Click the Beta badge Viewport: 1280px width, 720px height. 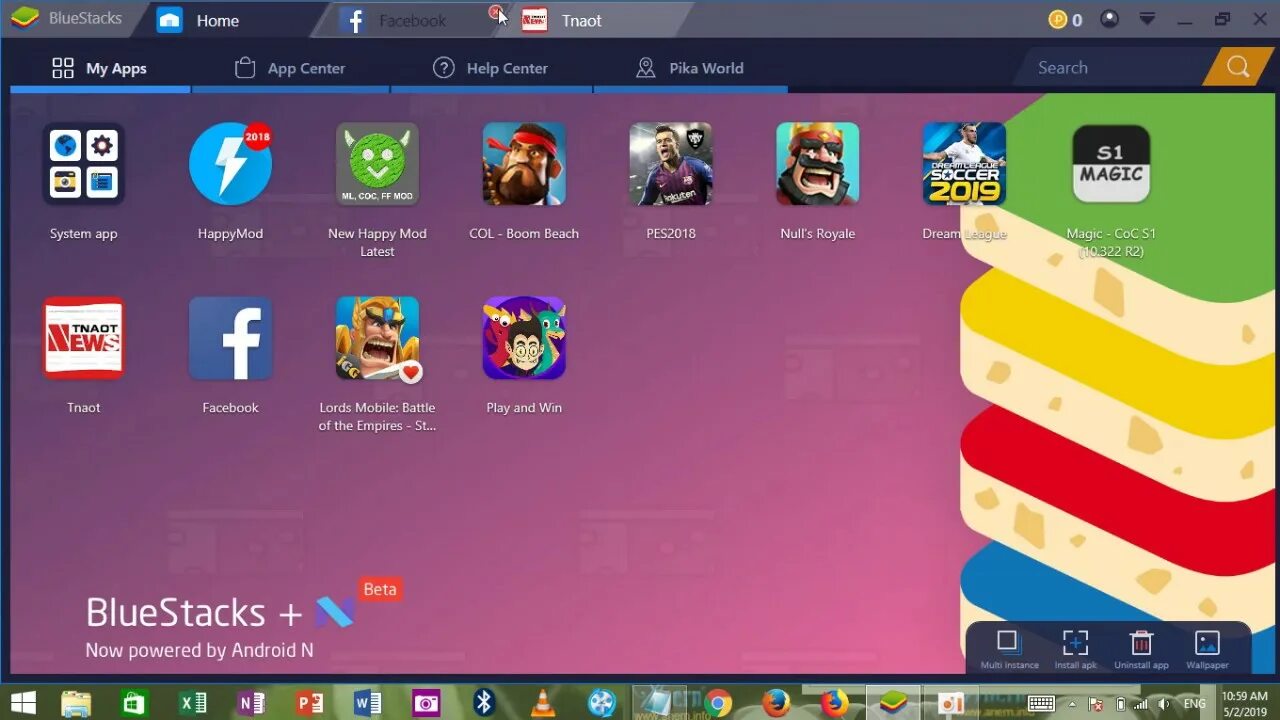(x=380, y=589)
